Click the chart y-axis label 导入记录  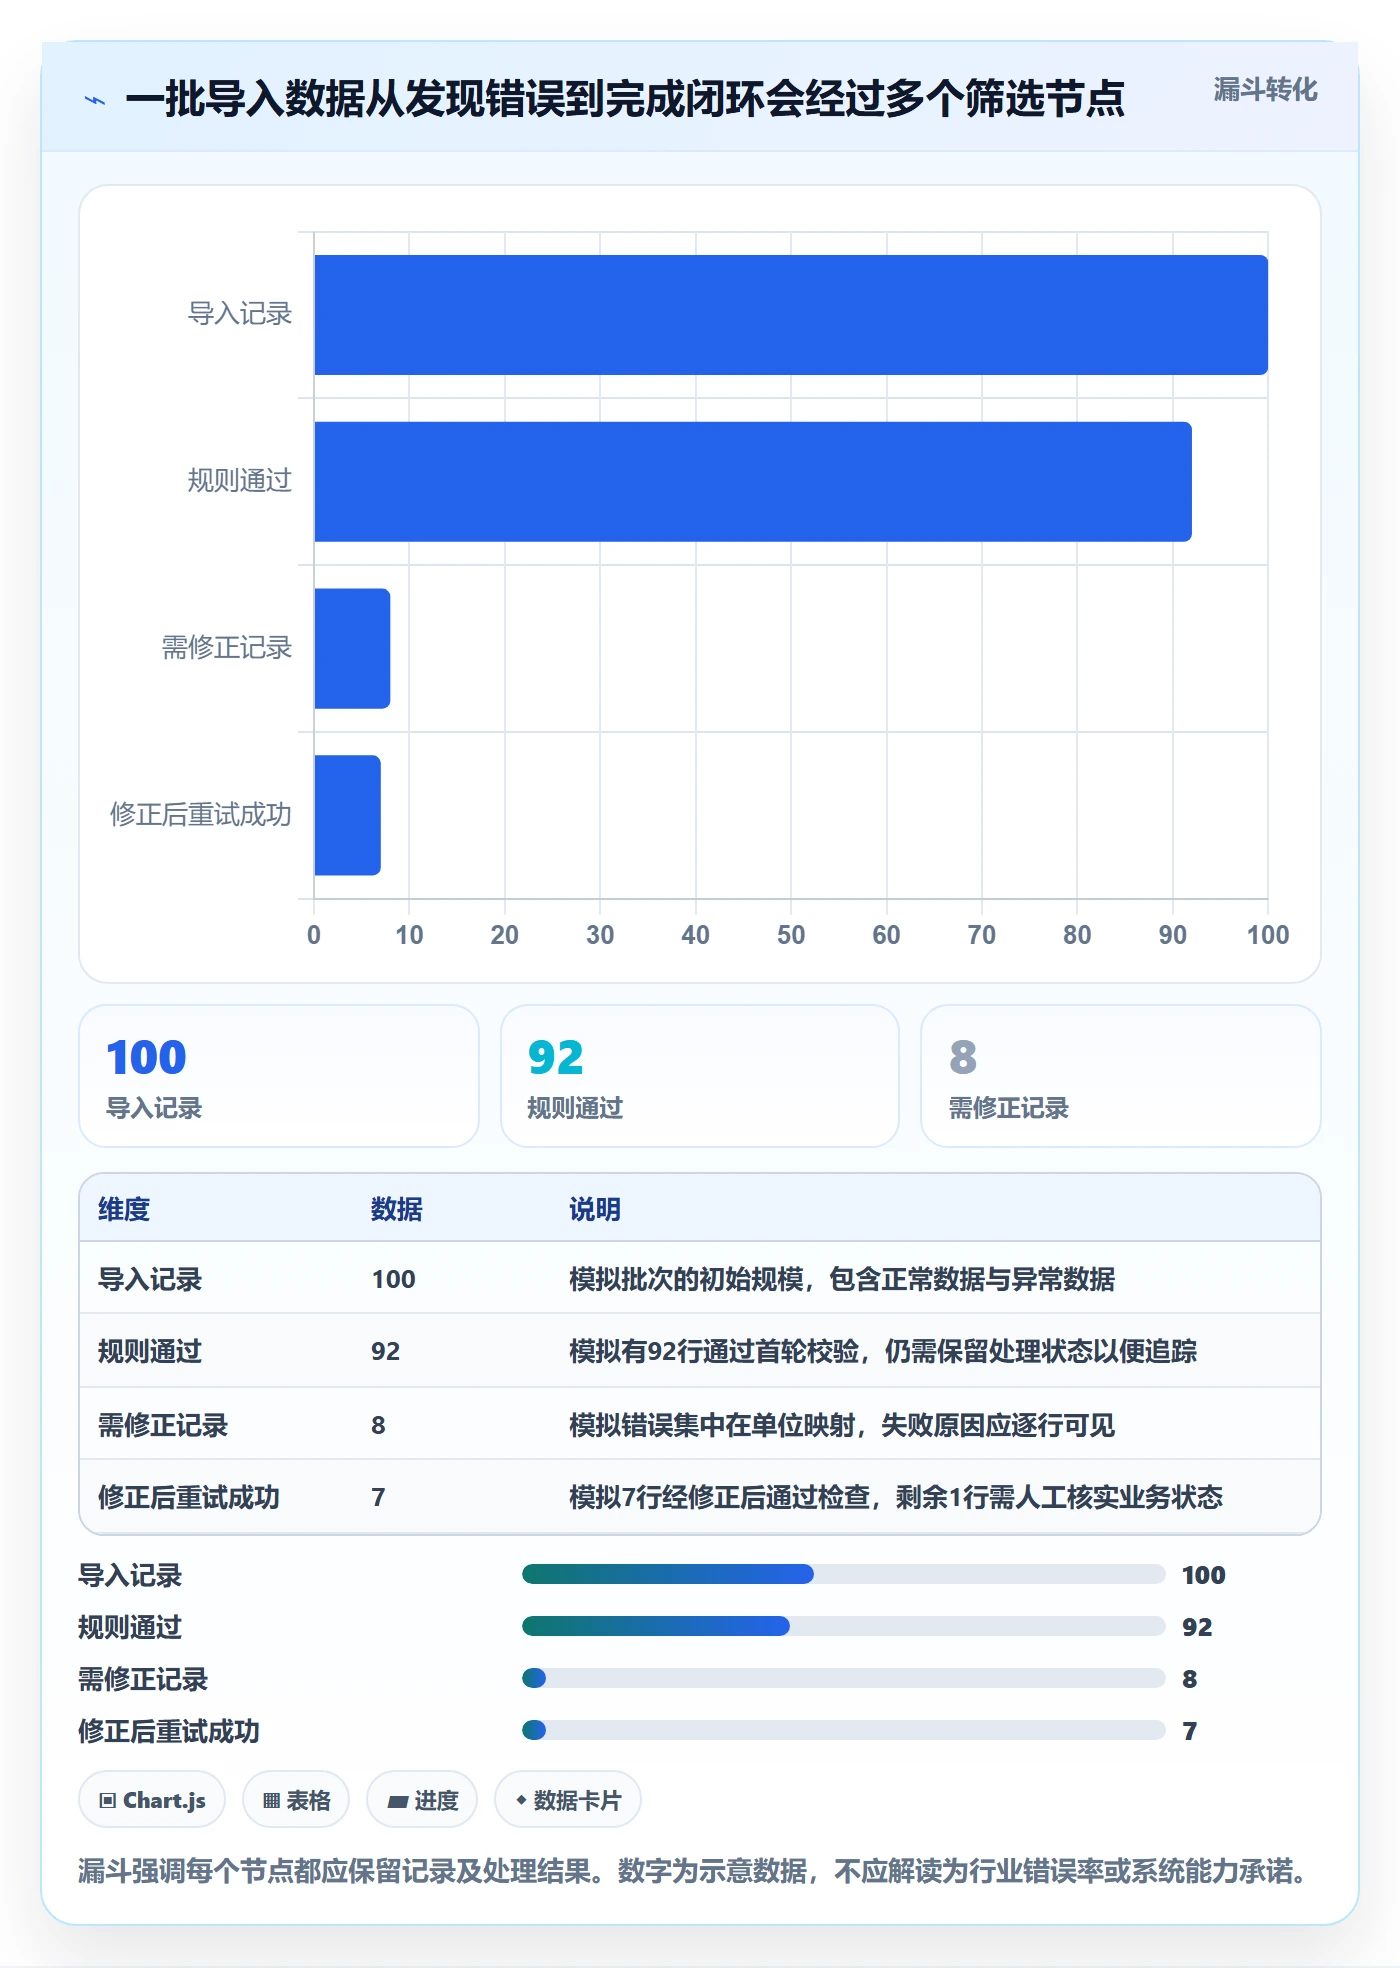click(x=240, y=314)
